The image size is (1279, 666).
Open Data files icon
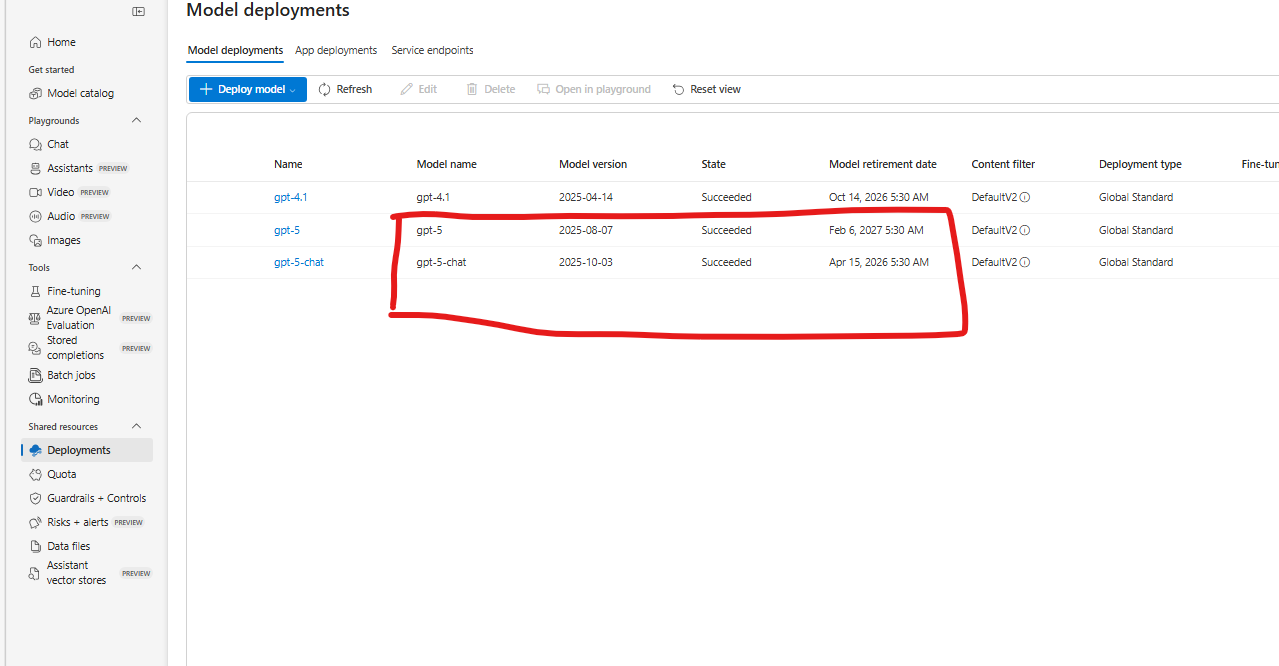pyautogui.click(x=36, y=546)
